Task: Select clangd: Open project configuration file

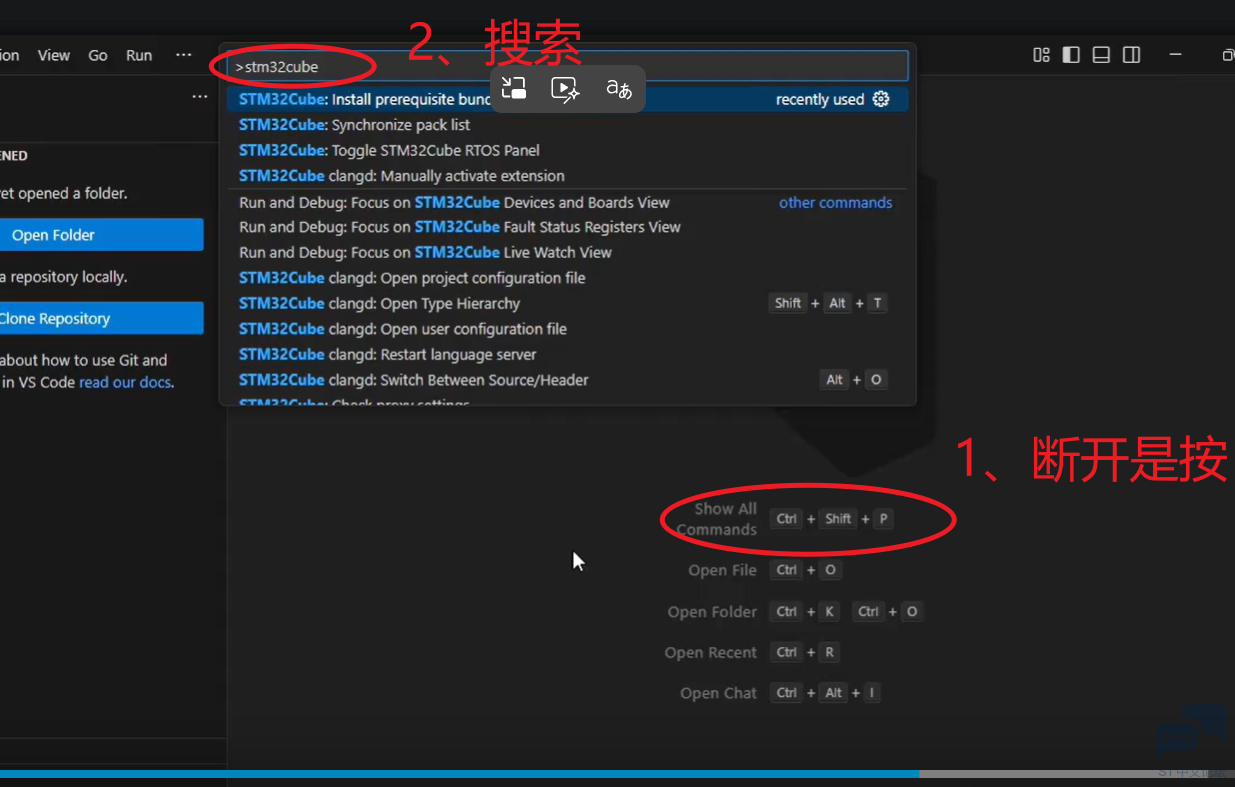Action: 567,278
